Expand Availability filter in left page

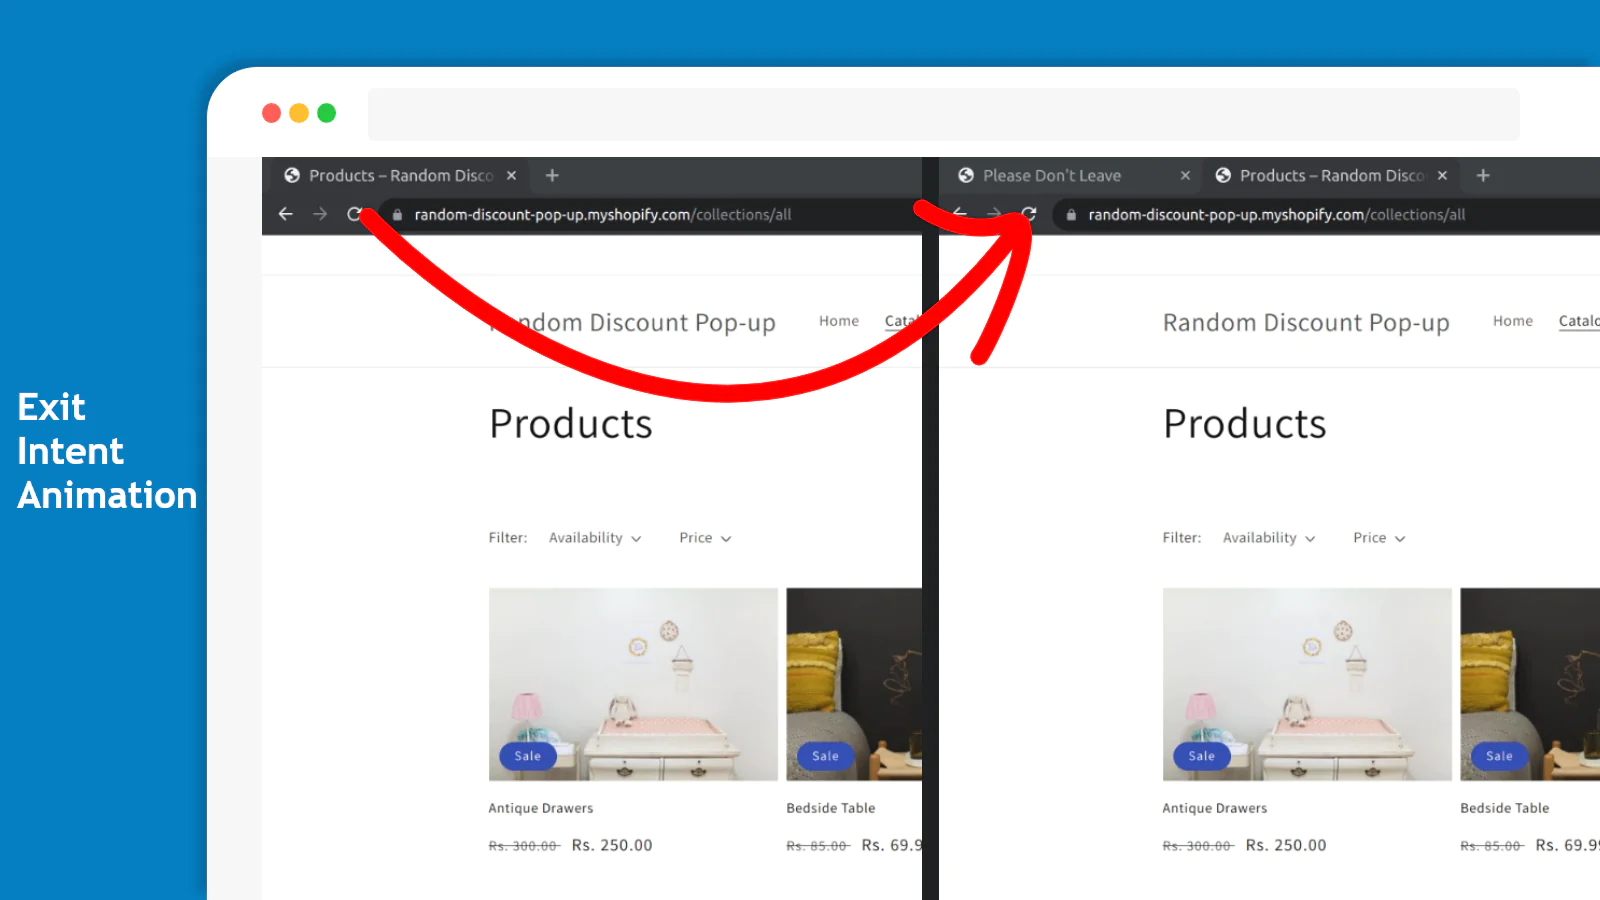595,538
